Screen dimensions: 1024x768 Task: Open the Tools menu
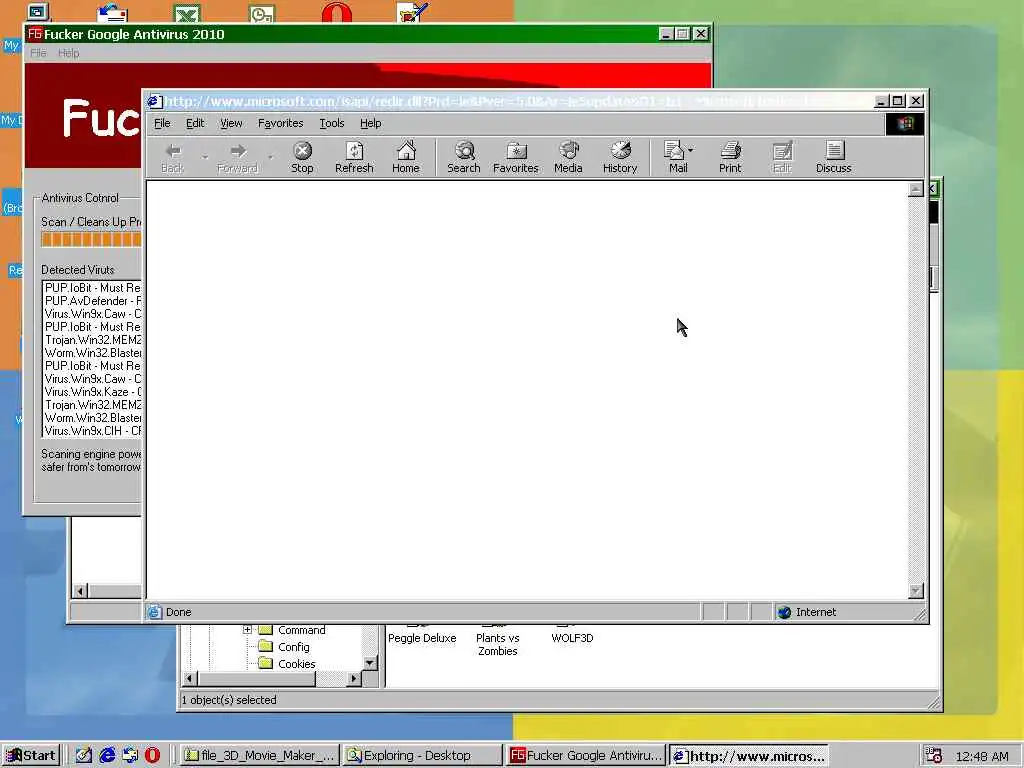tap(332, 123)
